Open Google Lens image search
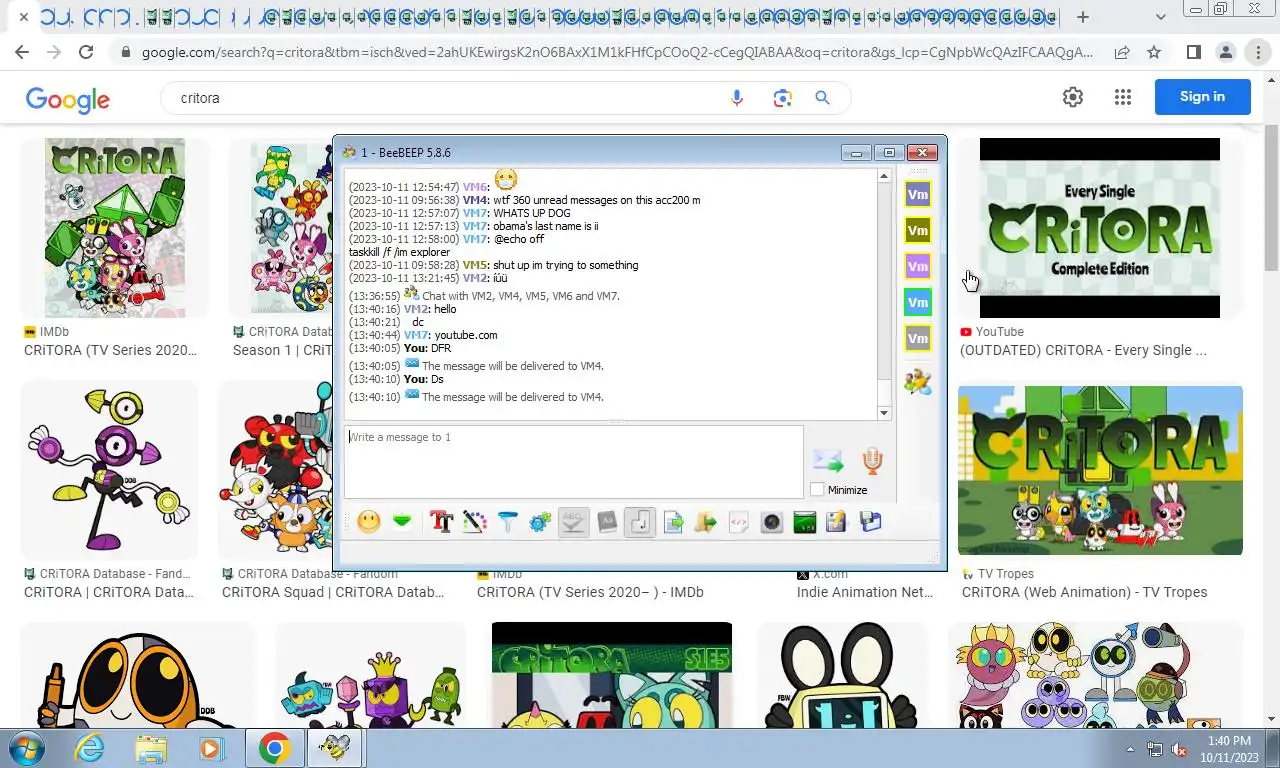The height and width of the screenshot is (768, 1280). coord(782,98)
